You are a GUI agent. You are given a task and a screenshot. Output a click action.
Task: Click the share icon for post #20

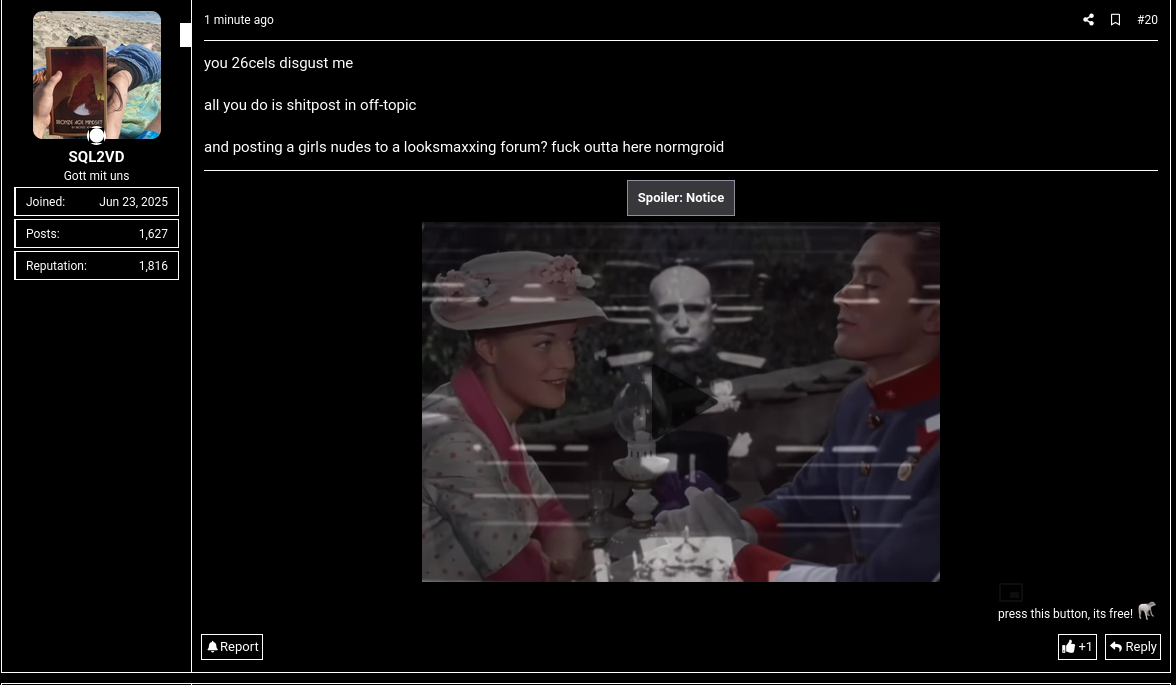[x=1088, y=20]
